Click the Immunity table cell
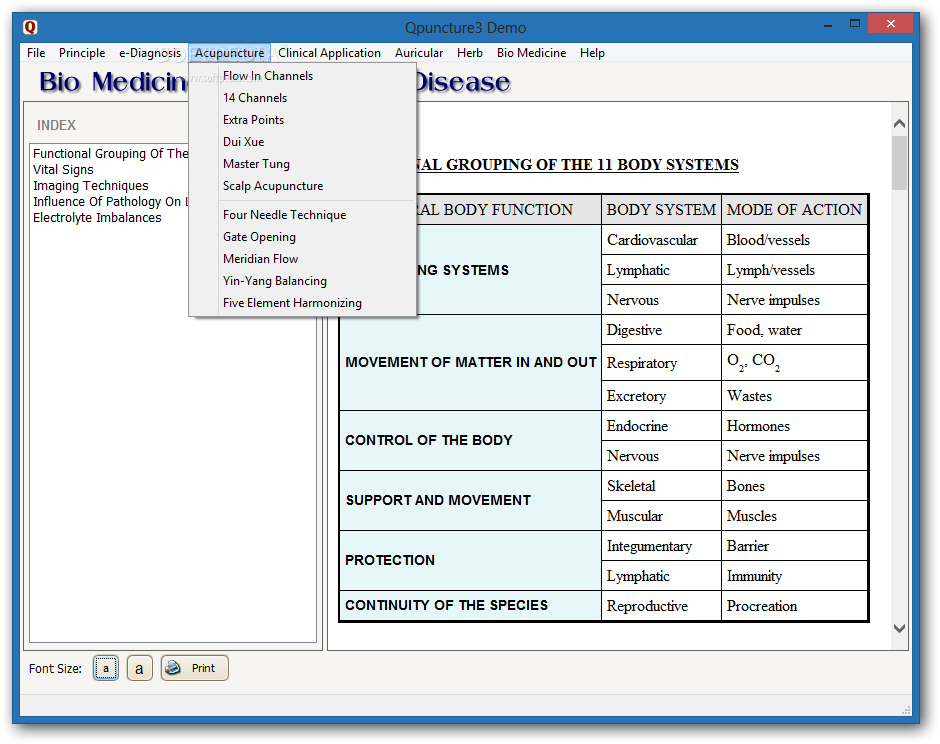The height and width of the screenshot is (744, 940). pyautogui.click(x=794, y=576)
